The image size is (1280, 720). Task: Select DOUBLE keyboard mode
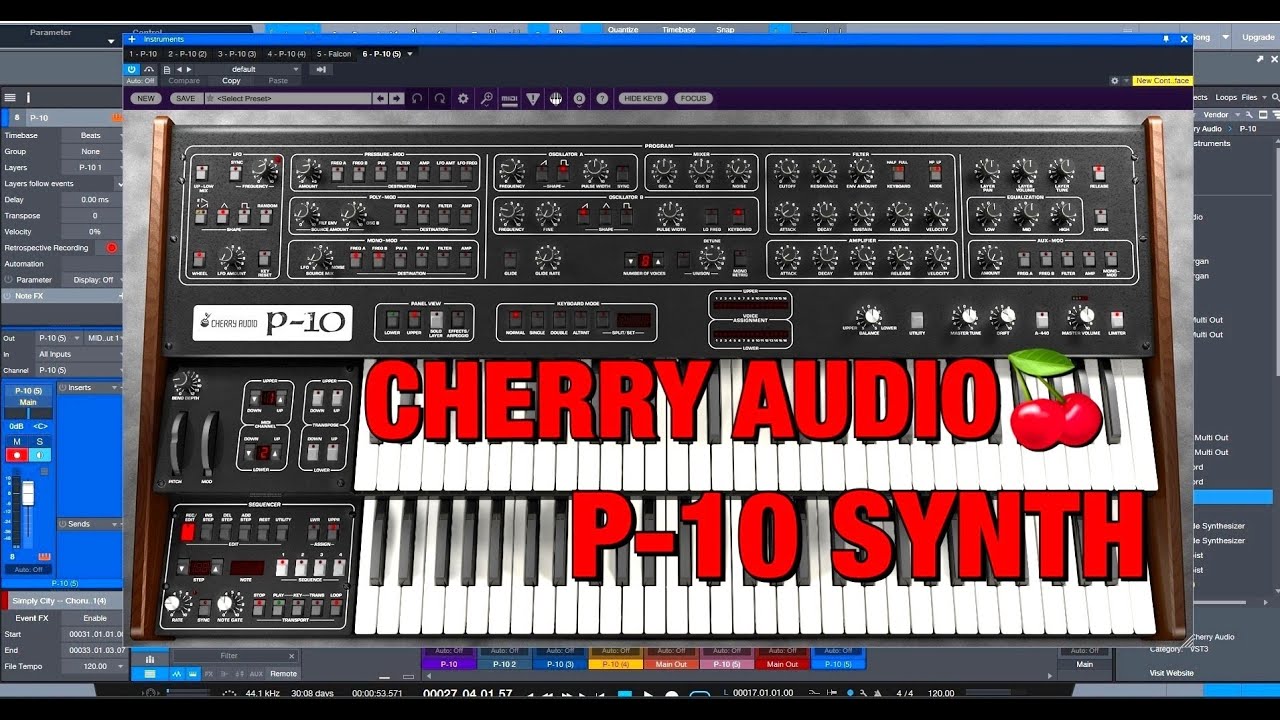(558, 319)
